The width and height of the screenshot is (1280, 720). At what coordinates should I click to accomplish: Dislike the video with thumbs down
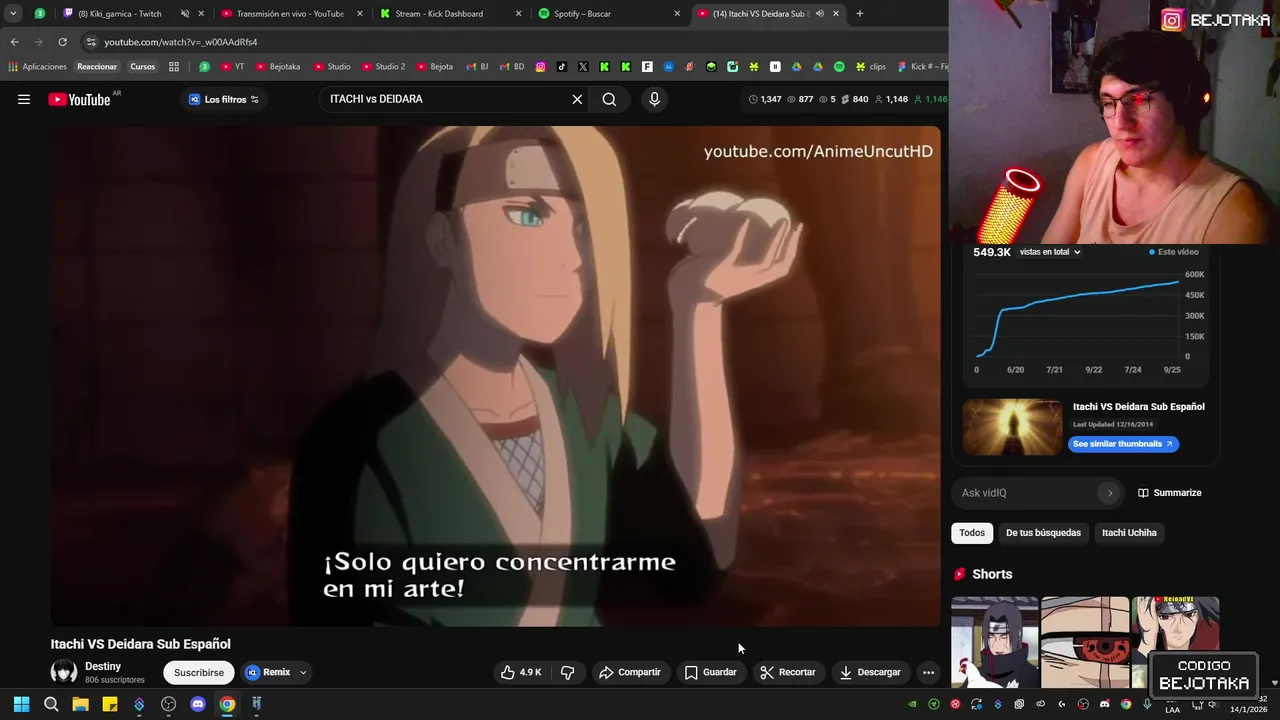[x=567, y=672]
